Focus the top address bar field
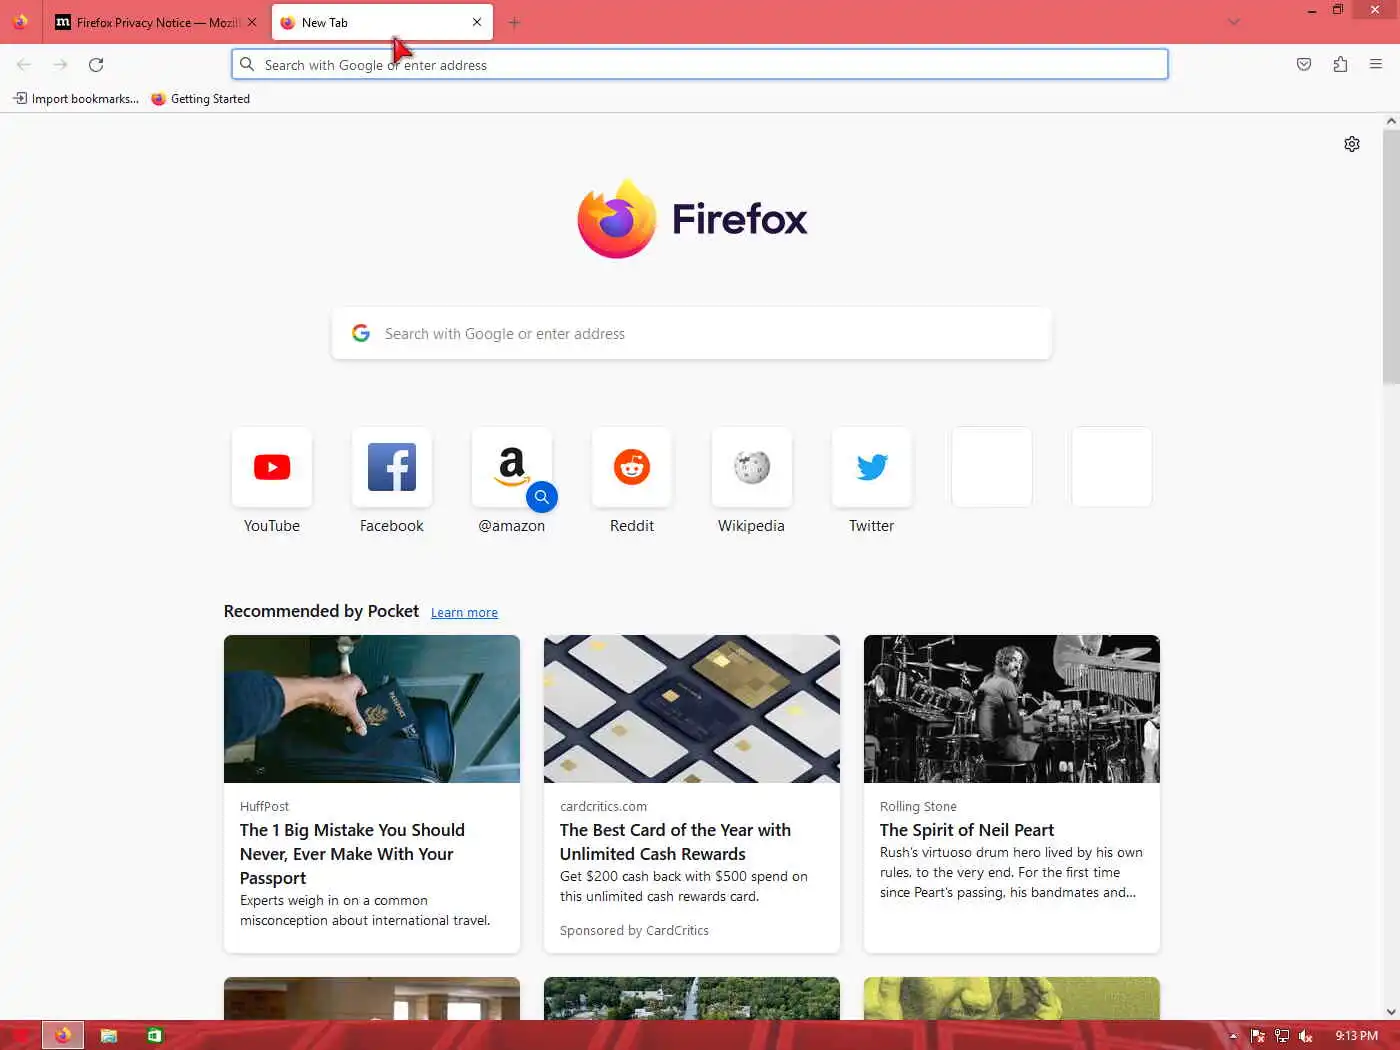Viewport: 1400px width, 1050px height. [x=700, y=65]
